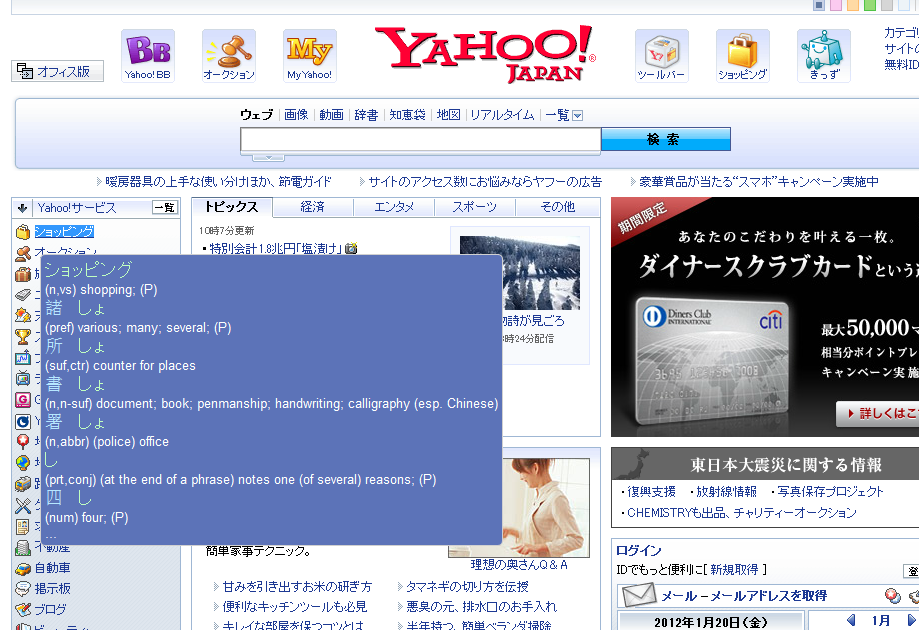Click the 一覧 button in Yahoo!サービス header
Viewport: 919px width, 630px height.
tap(165, 207)
